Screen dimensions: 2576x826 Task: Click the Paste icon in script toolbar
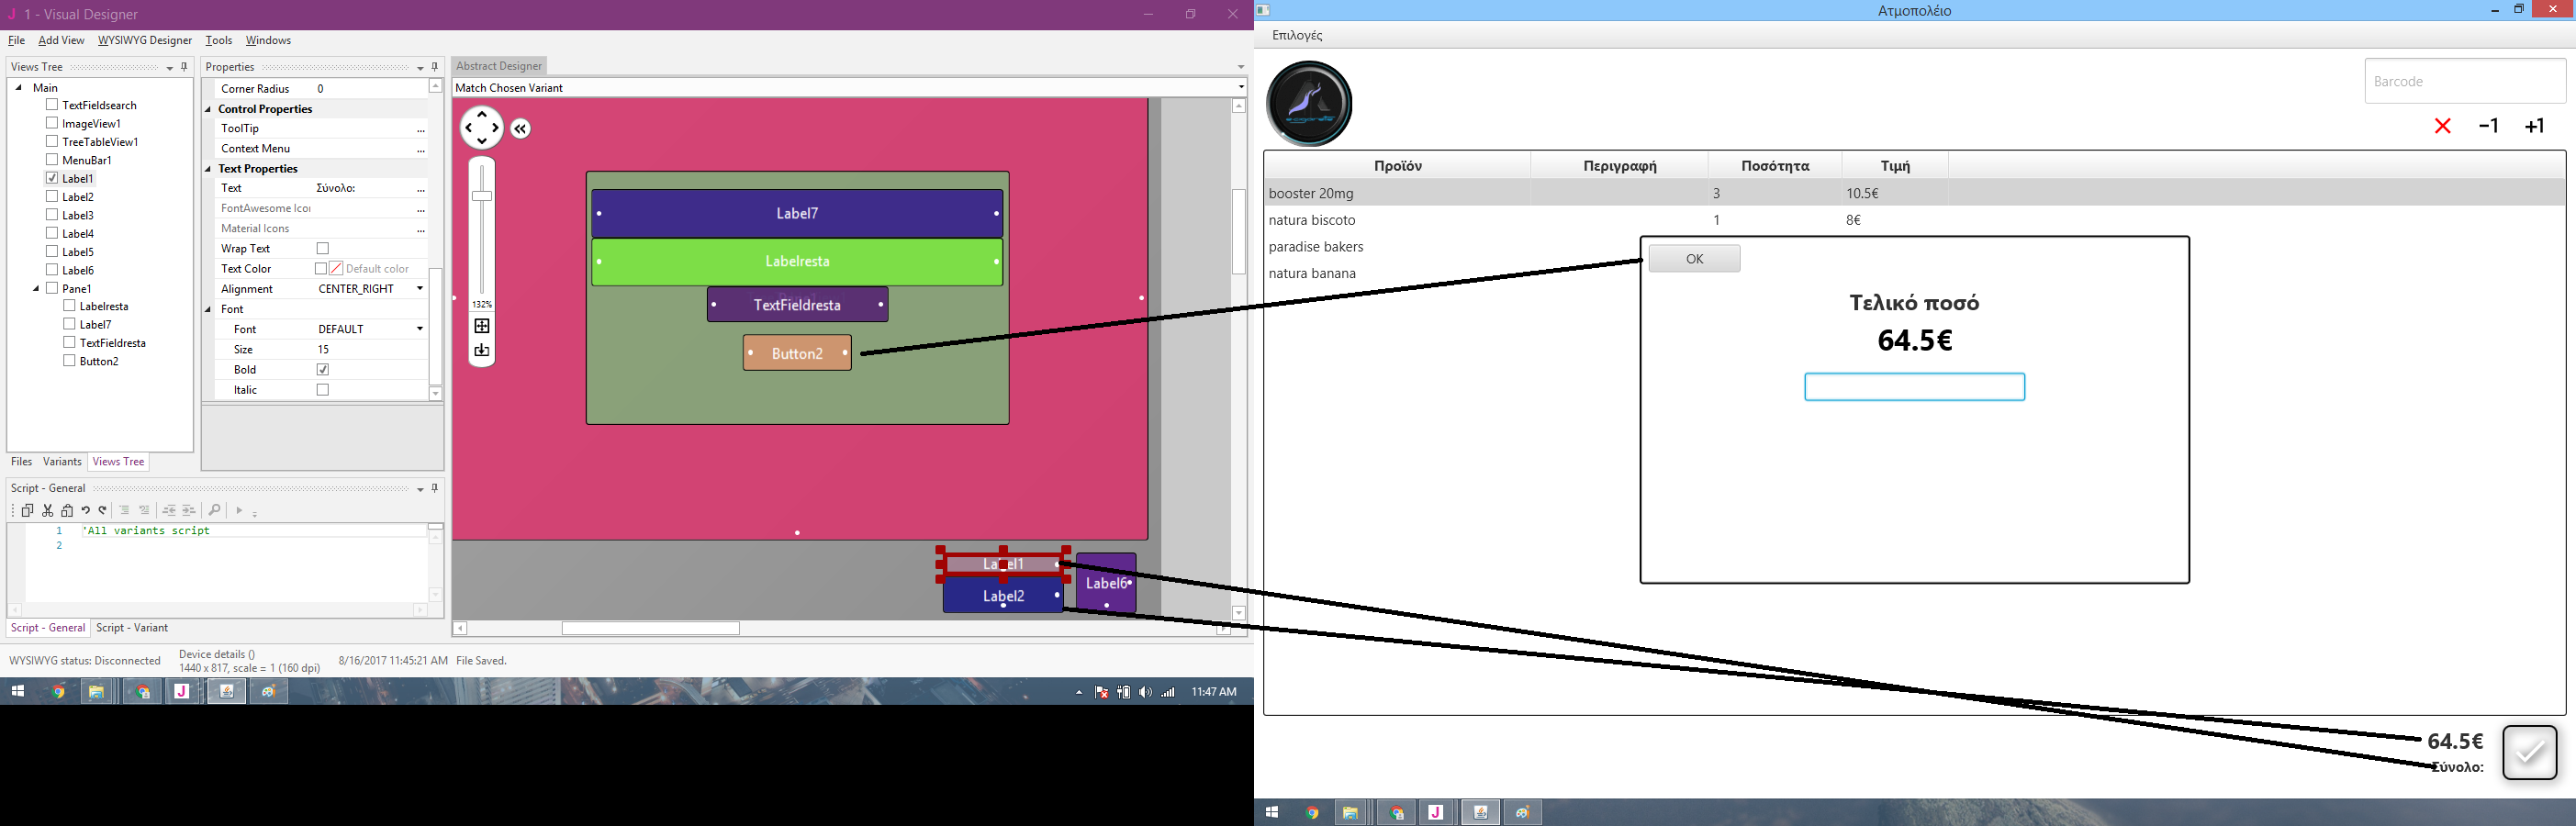click(66, 510)
